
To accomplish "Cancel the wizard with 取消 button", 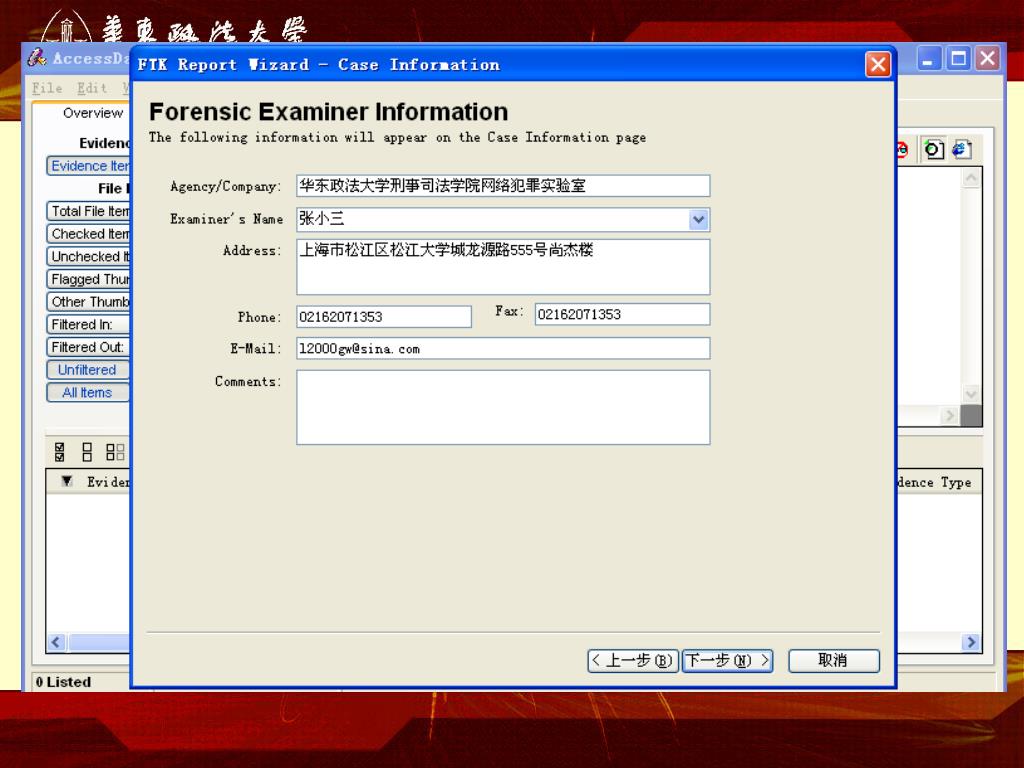I will [834, 661].
